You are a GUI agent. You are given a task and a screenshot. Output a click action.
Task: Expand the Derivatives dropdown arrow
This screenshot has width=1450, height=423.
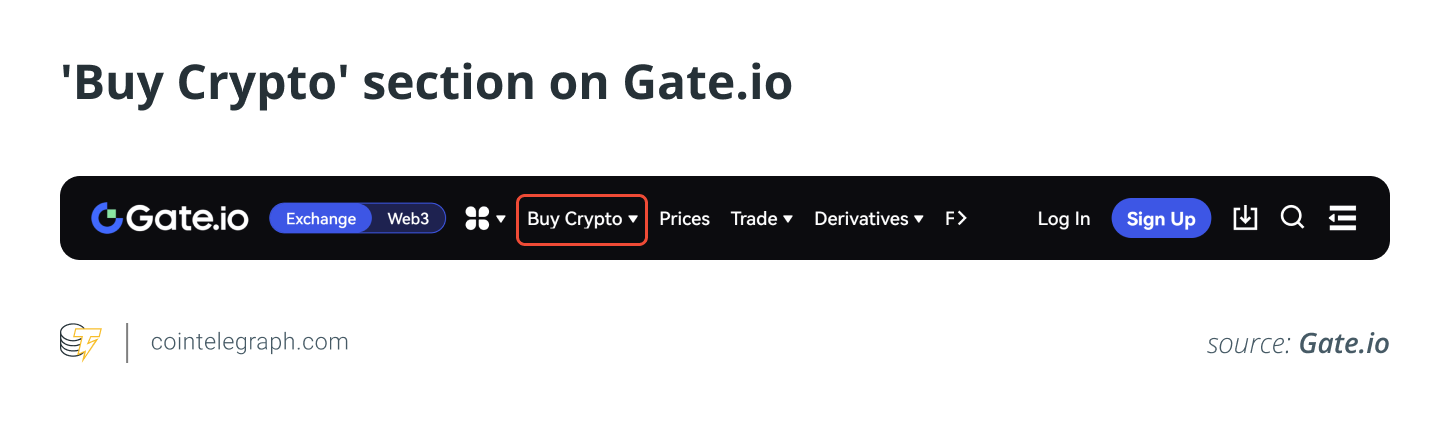click(x=919, y=219)
